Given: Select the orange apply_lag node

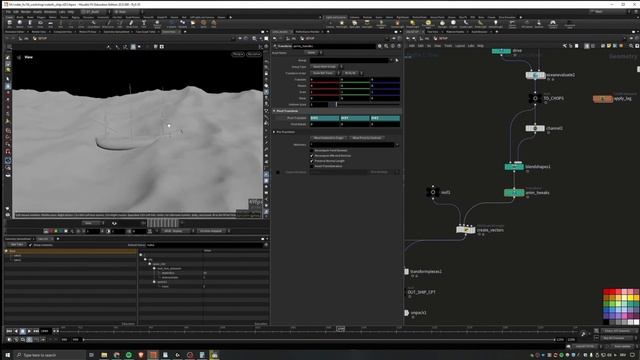Looking at the screenshot, I should [x=603, y=99].
